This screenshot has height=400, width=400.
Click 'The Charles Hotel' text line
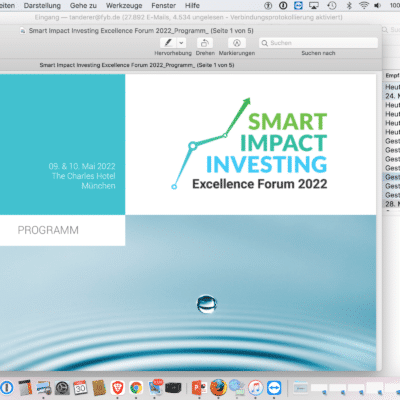coord(84,176)
